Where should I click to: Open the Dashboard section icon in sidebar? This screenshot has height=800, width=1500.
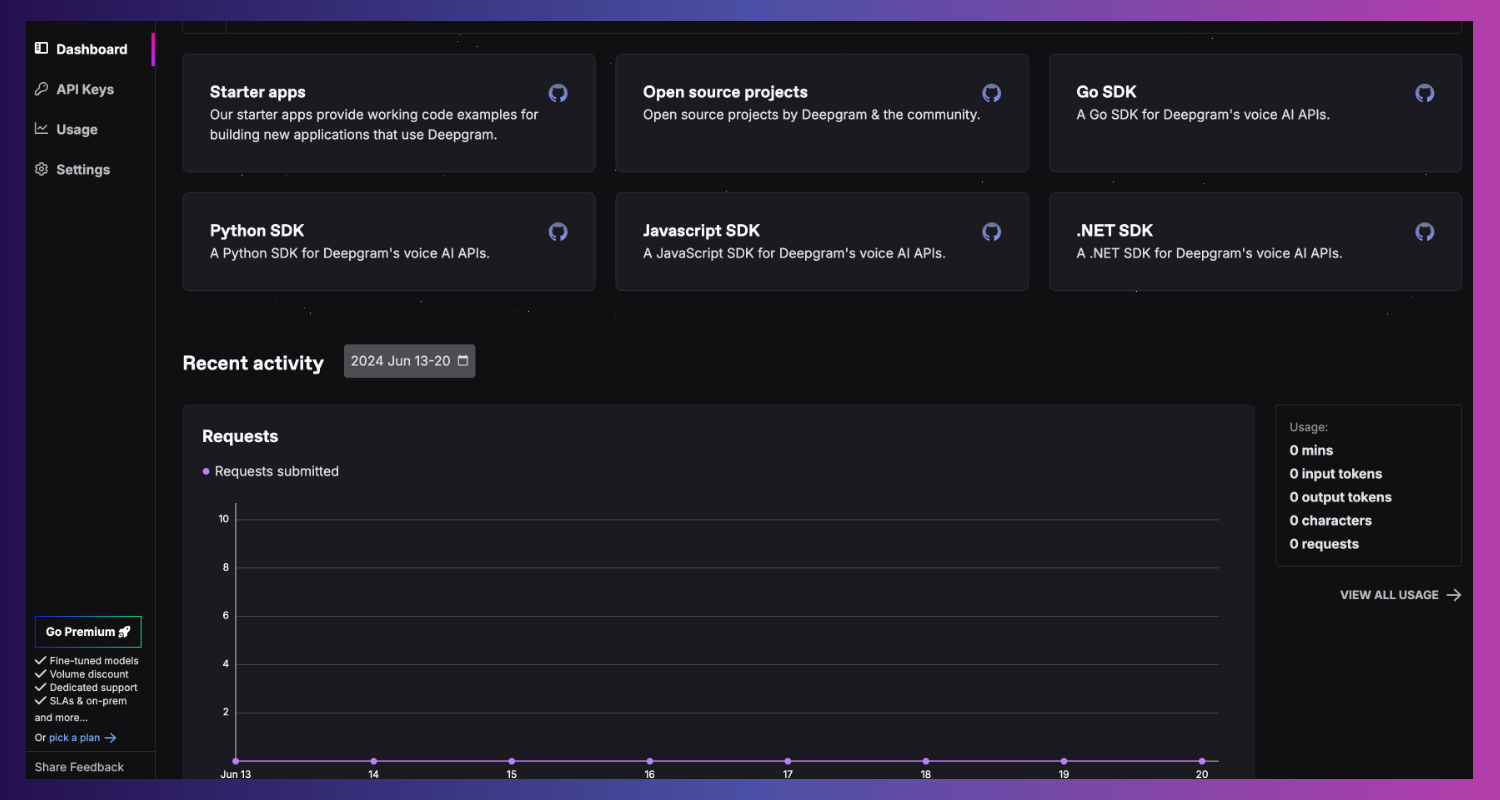pos(41,47)
